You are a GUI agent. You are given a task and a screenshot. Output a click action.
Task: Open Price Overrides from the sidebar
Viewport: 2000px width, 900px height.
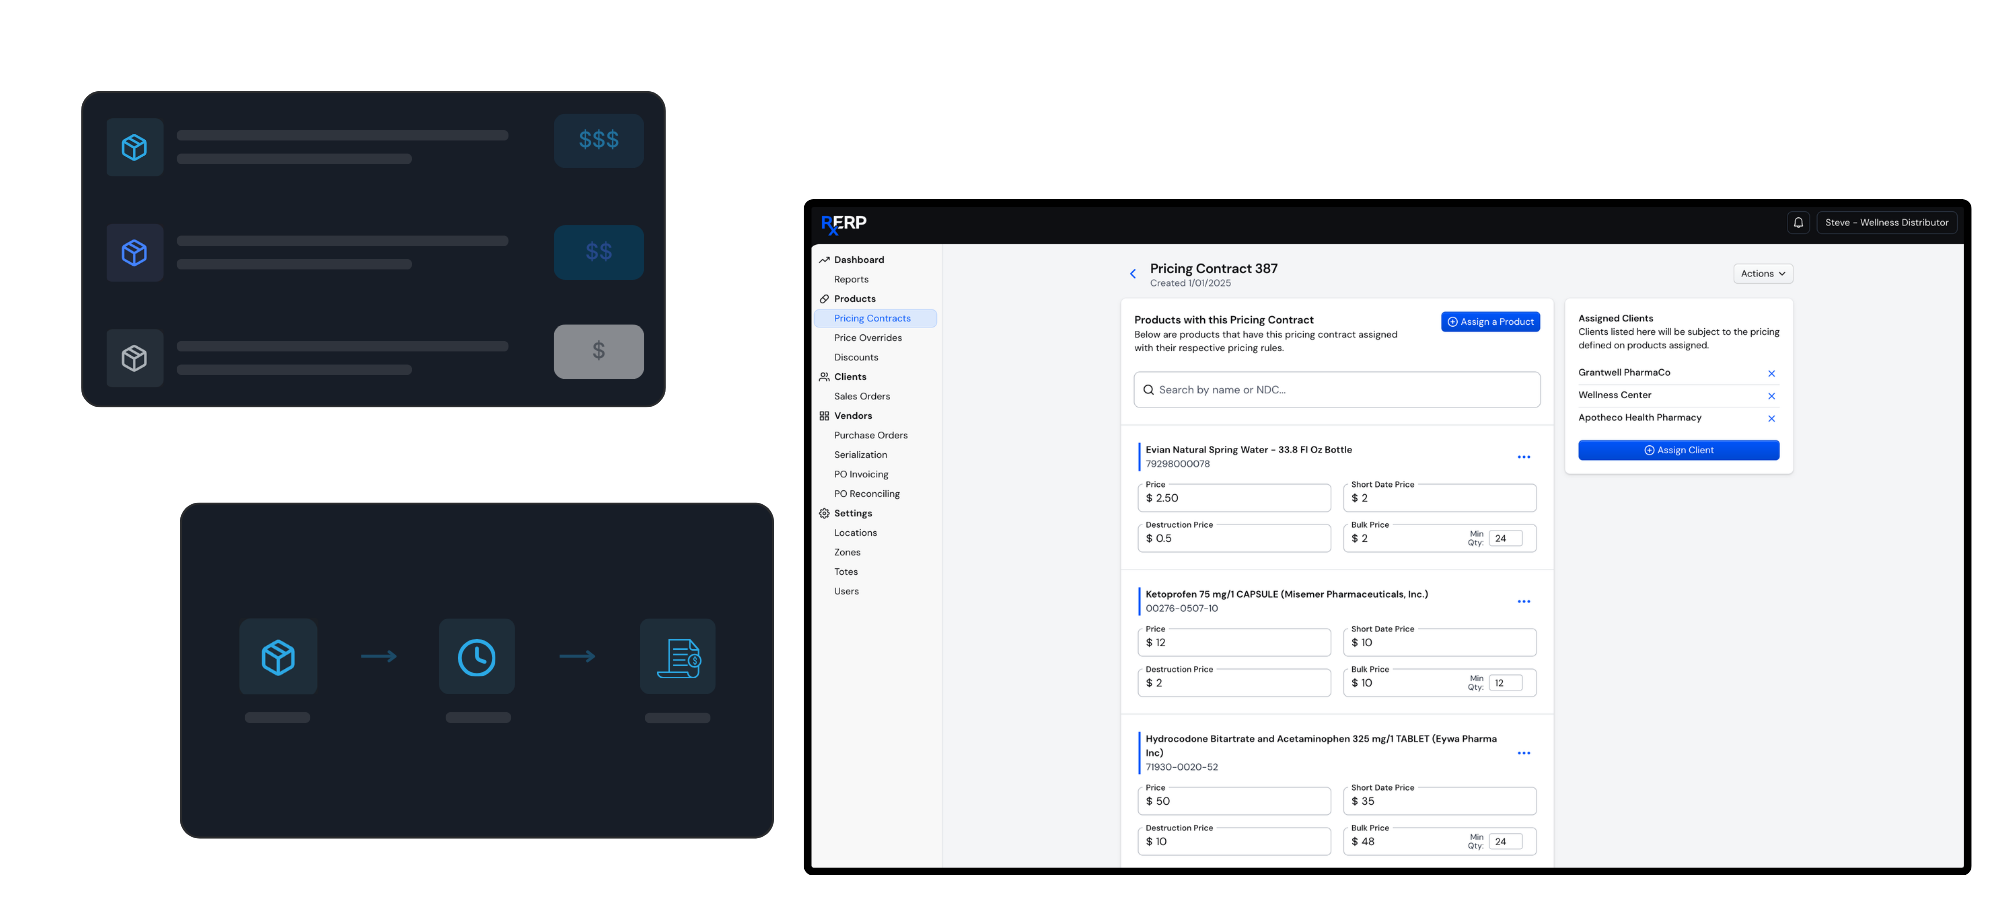(x=868, y=338)
